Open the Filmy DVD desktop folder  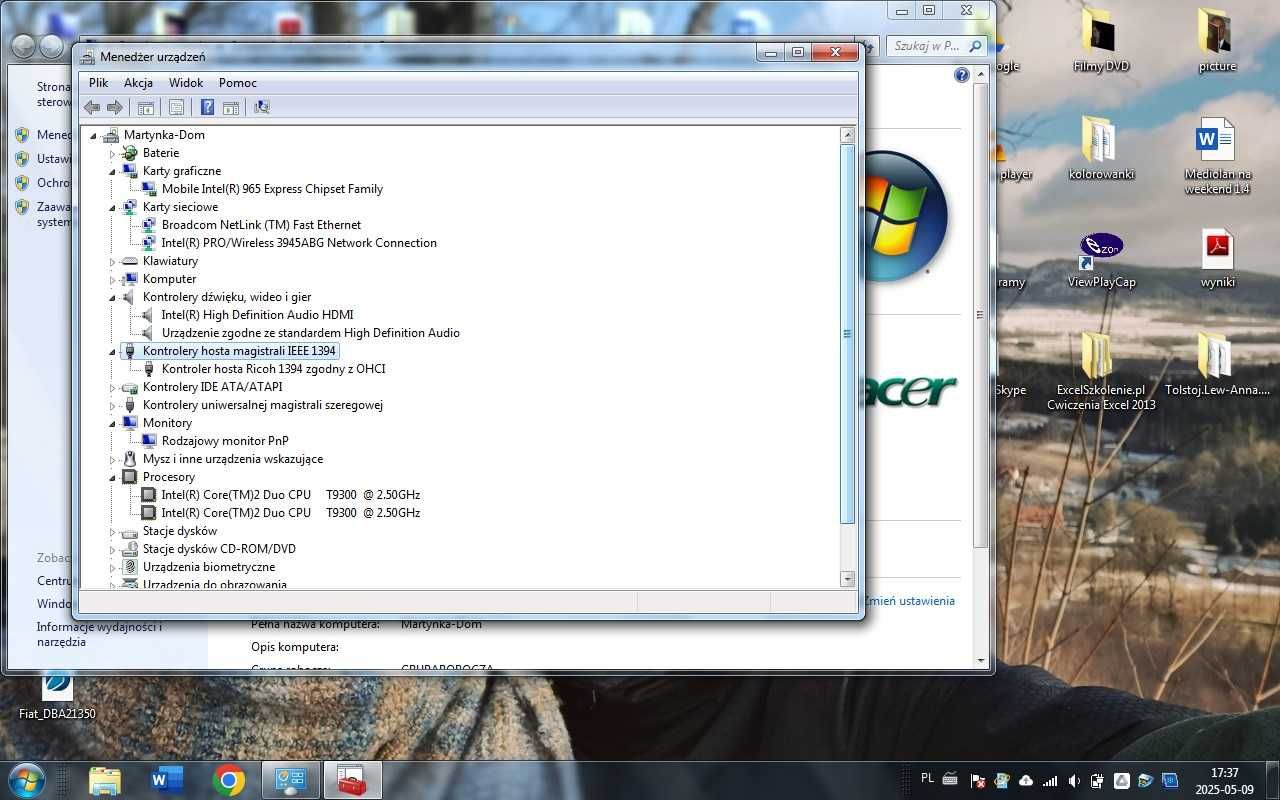1101,41
